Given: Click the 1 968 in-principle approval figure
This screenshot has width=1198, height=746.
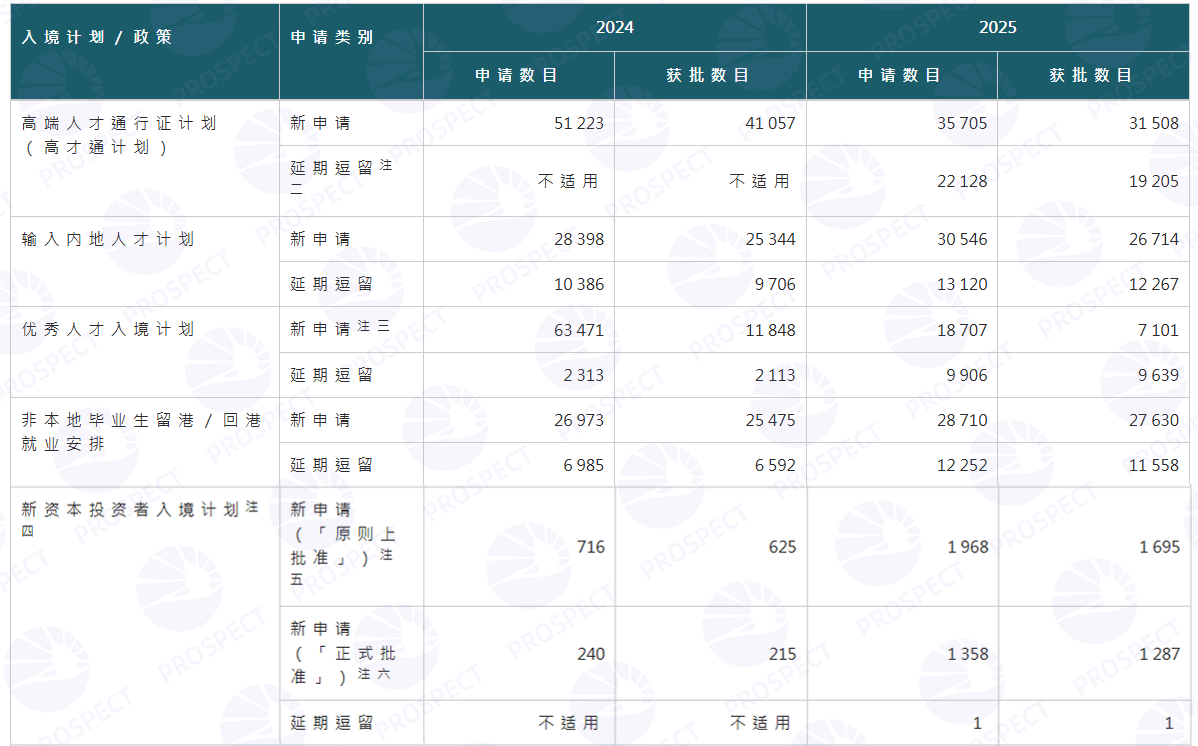Looking at the screenshot, I should 968,547.
